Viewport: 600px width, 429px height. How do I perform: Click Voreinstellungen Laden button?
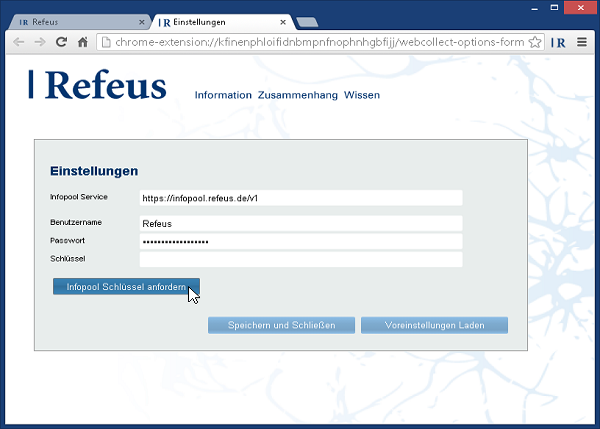[434, 326]
